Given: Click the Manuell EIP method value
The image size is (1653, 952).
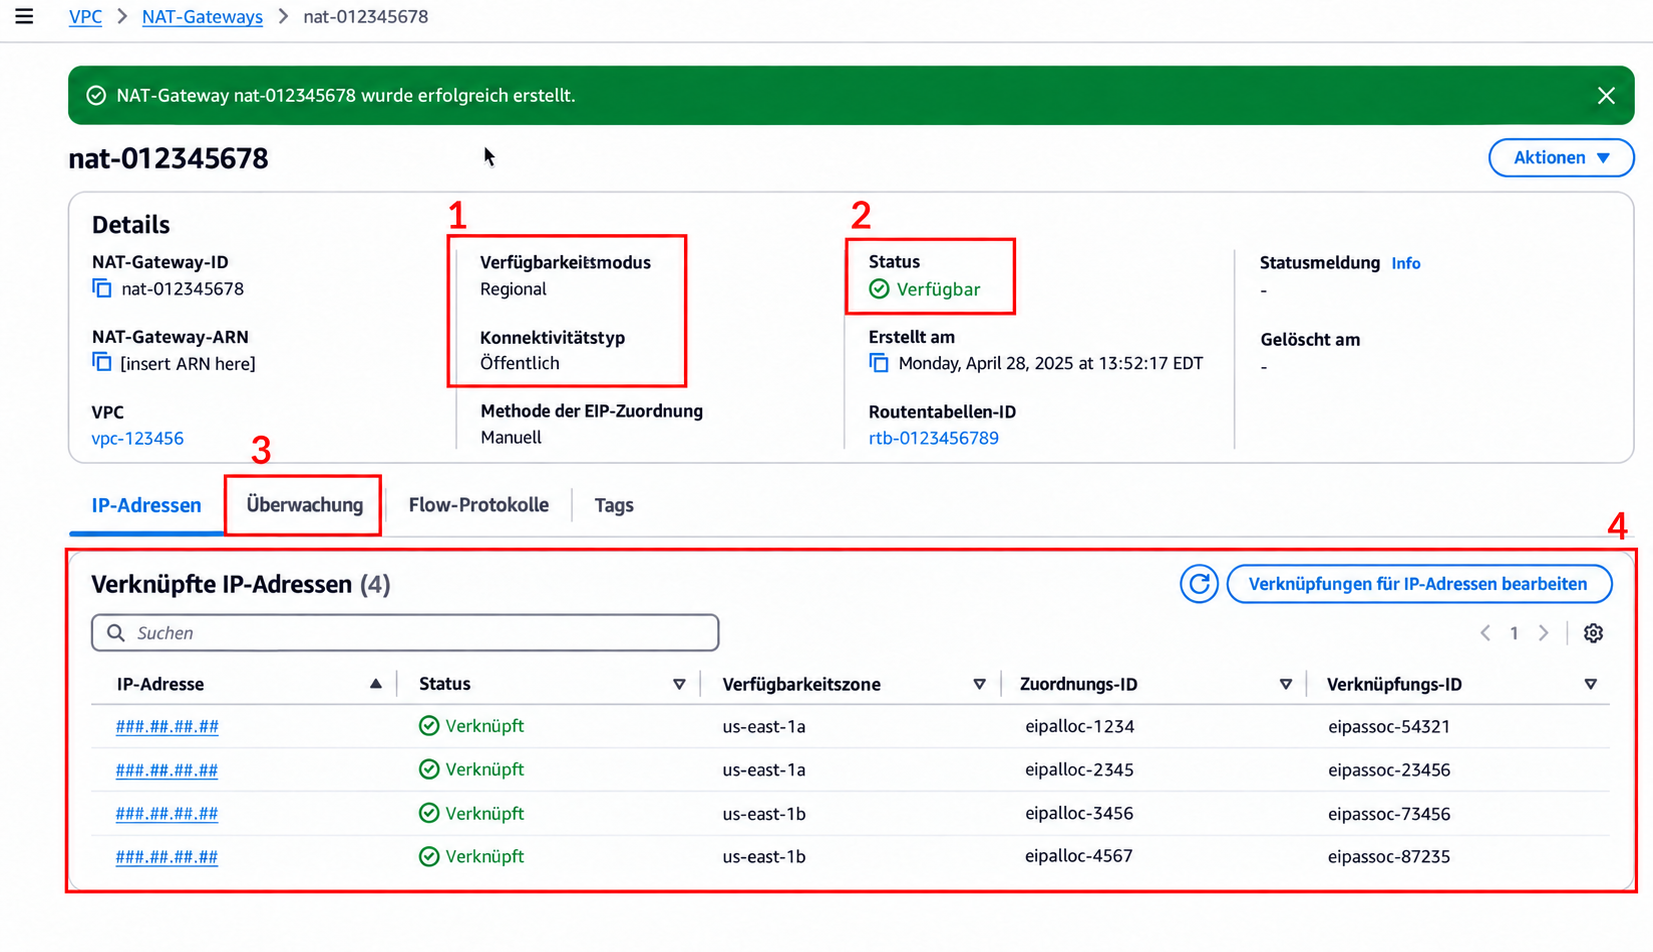Looking at the screenshot, I should tap(511, 437).
